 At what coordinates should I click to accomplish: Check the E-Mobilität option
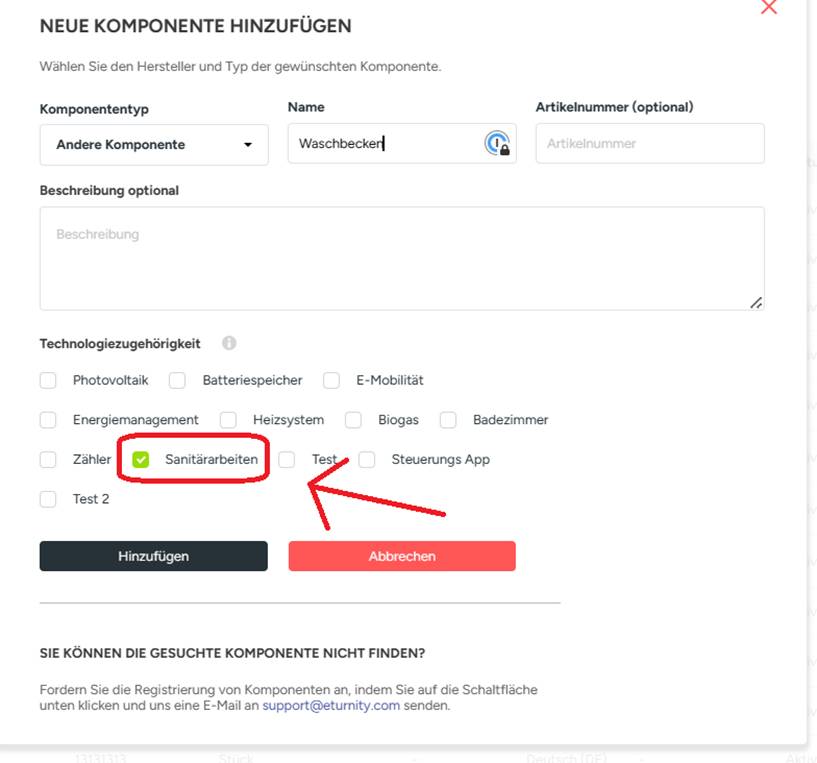[332, 380]
